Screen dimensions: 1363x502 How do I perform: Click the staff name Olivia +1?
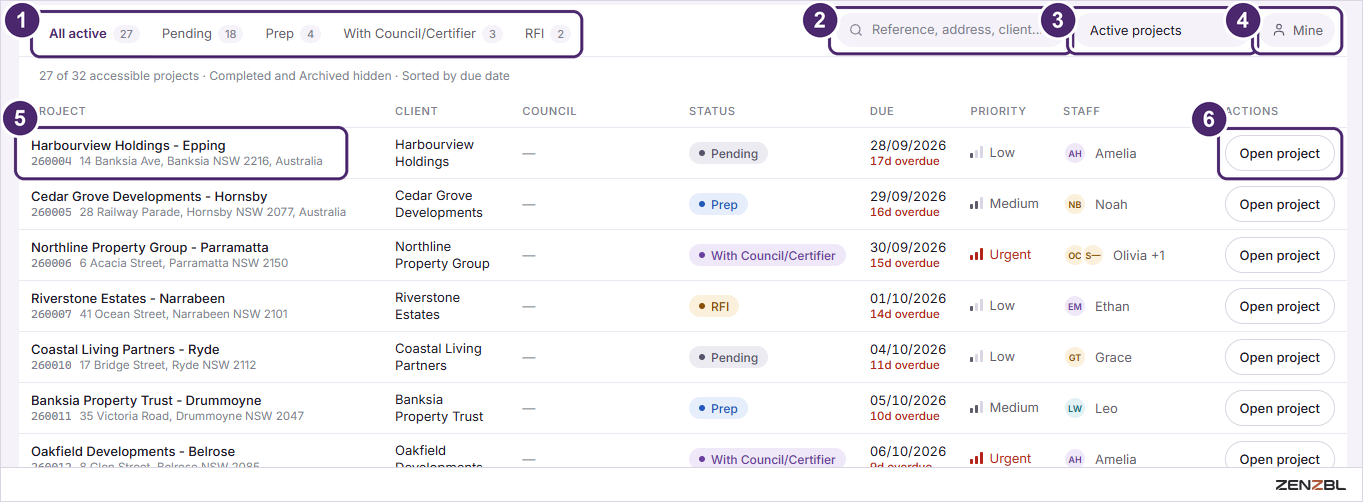click(x=1139, y=255)
